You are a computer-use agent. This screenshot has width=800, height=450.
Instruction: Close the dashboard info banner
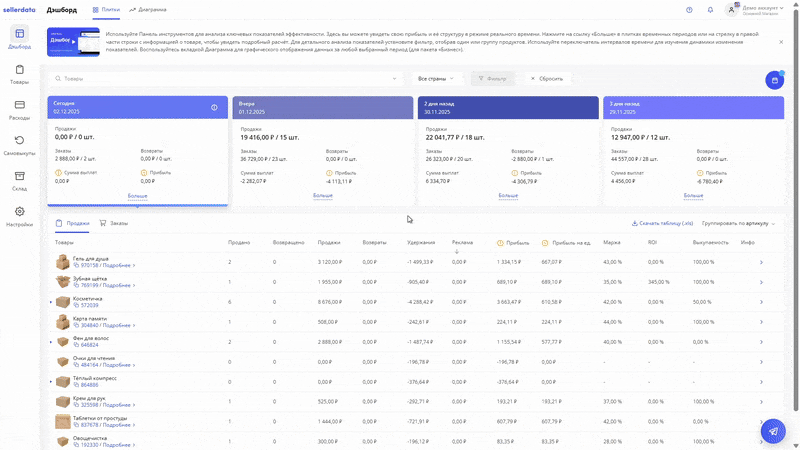[781, 42]
